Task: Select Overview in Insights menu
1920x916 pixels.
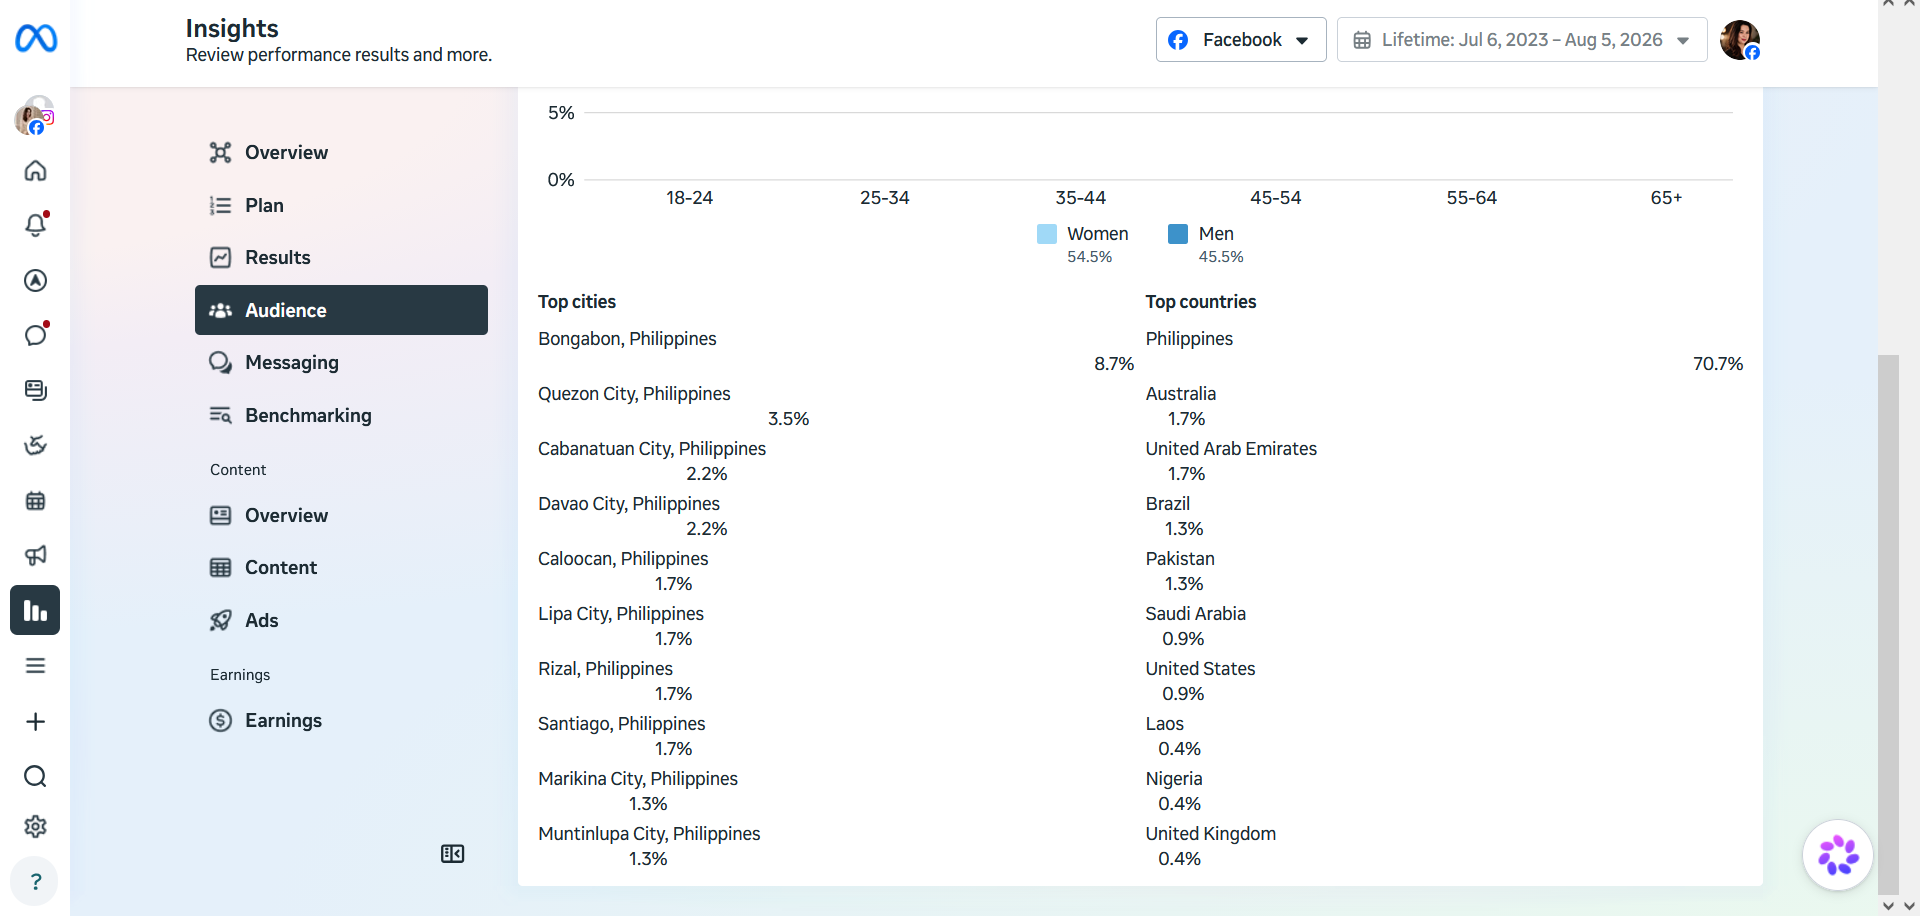Action: pyautogui.click(x=341, y=153)
